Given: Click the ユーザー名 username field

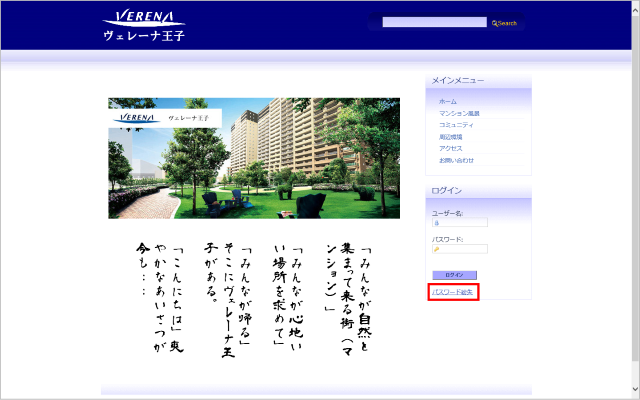Looking at the screenshot, I should [460, 222].
